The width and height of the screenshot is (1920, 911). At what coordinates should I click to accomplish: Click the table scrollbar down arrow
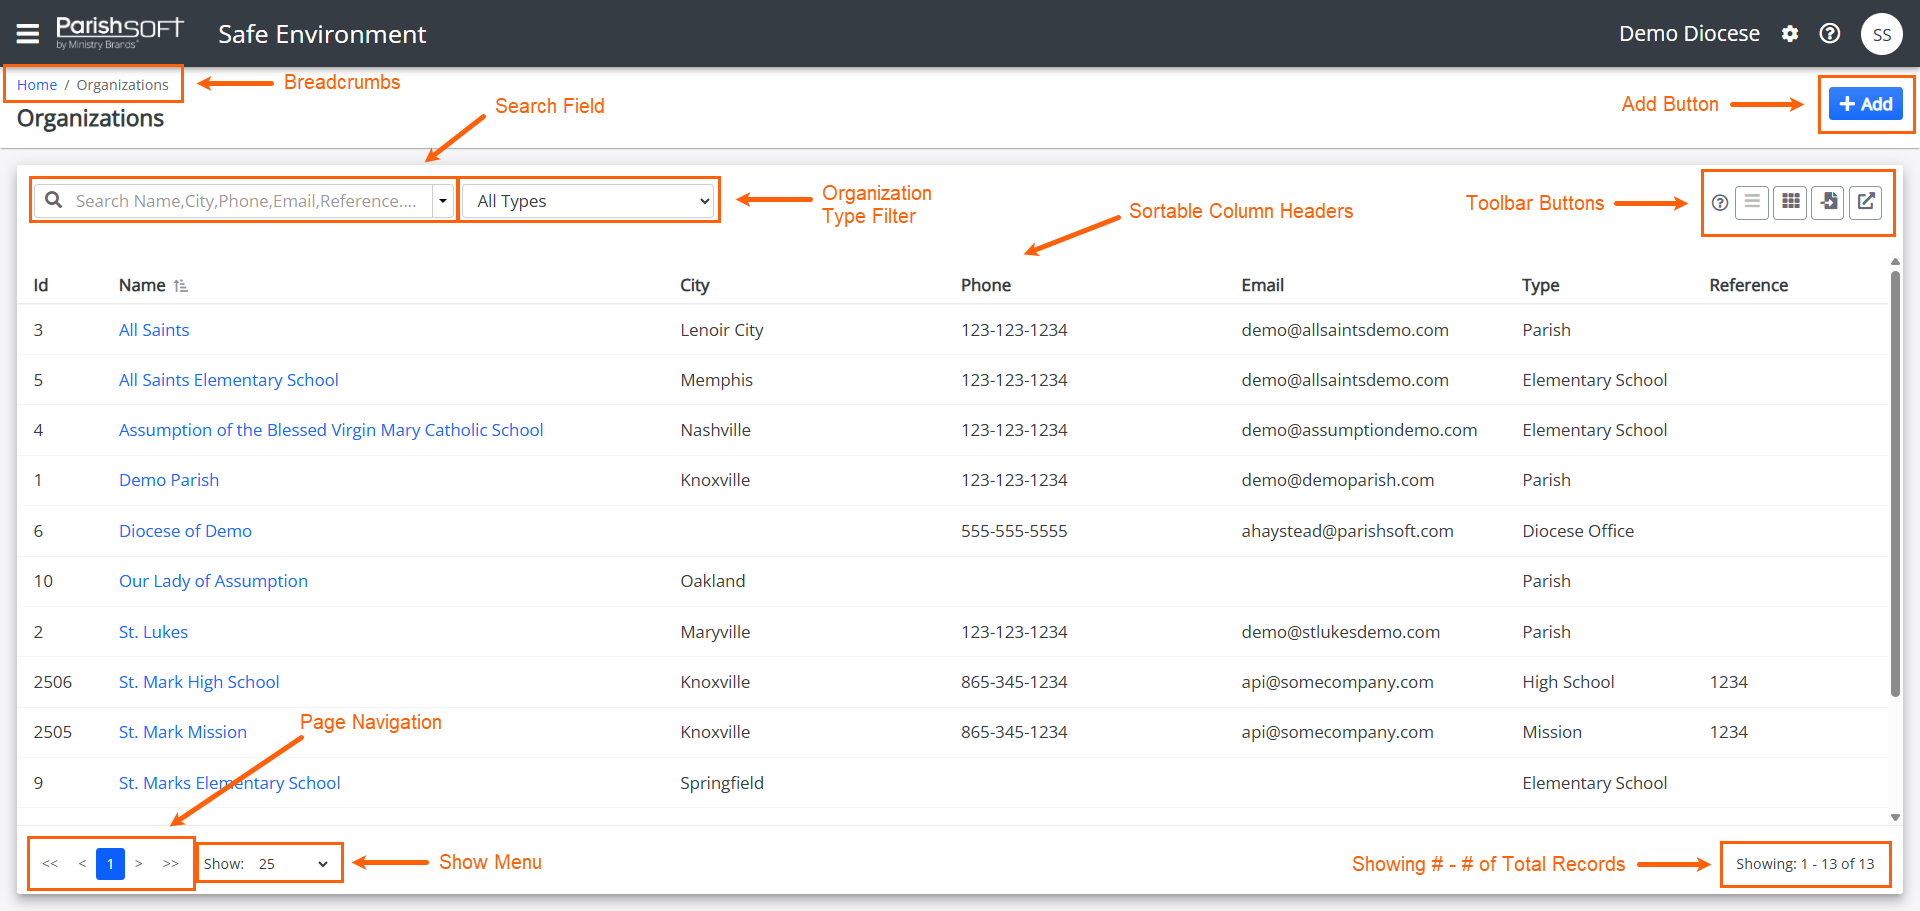(1895, 817)
